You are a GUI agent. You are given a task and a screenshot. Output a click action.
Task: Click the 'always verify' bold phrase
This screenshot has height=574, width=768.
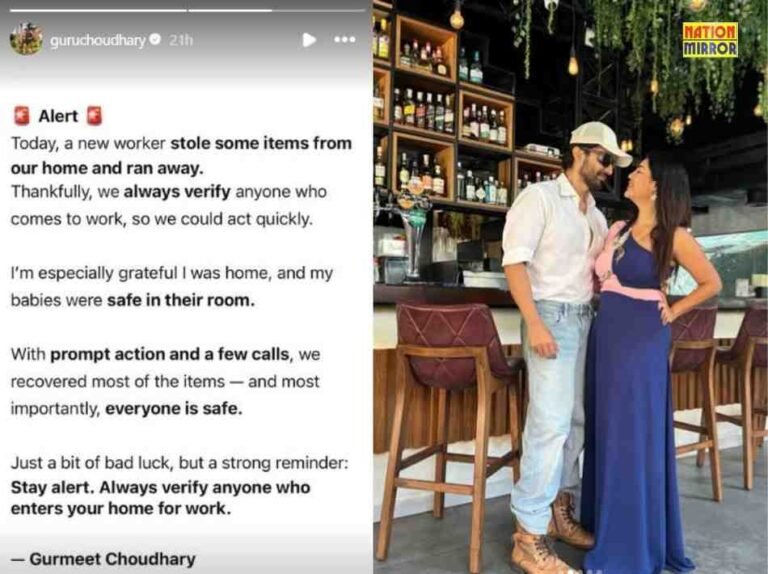(177, 192)
